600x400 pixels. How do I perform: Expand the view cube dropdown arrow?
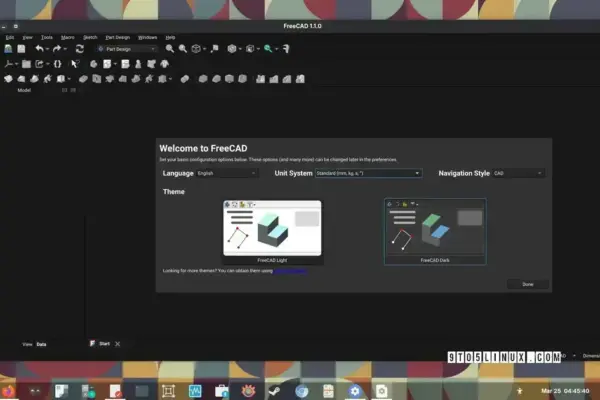[x=204, y=49]
